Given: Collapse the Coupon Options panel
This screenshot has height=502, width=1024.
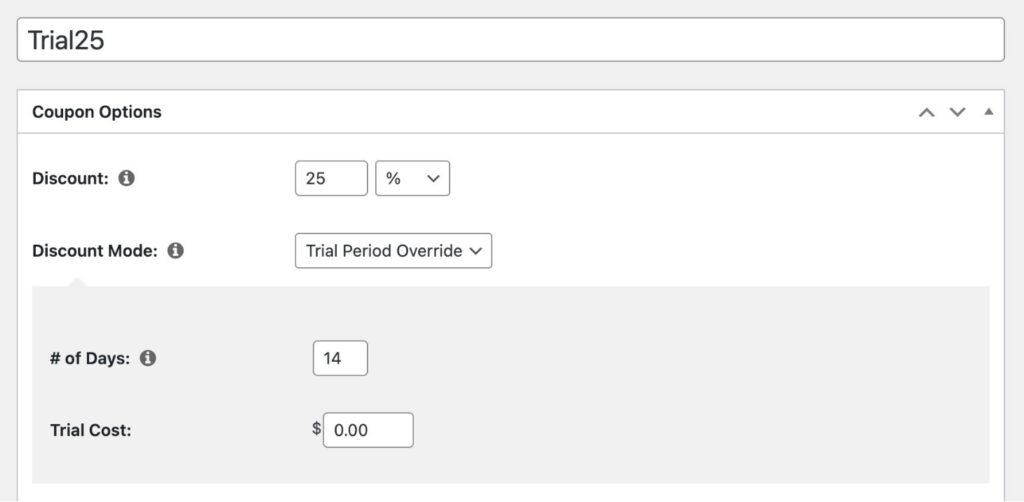Looking at the screenshot, I should (989, 112).
